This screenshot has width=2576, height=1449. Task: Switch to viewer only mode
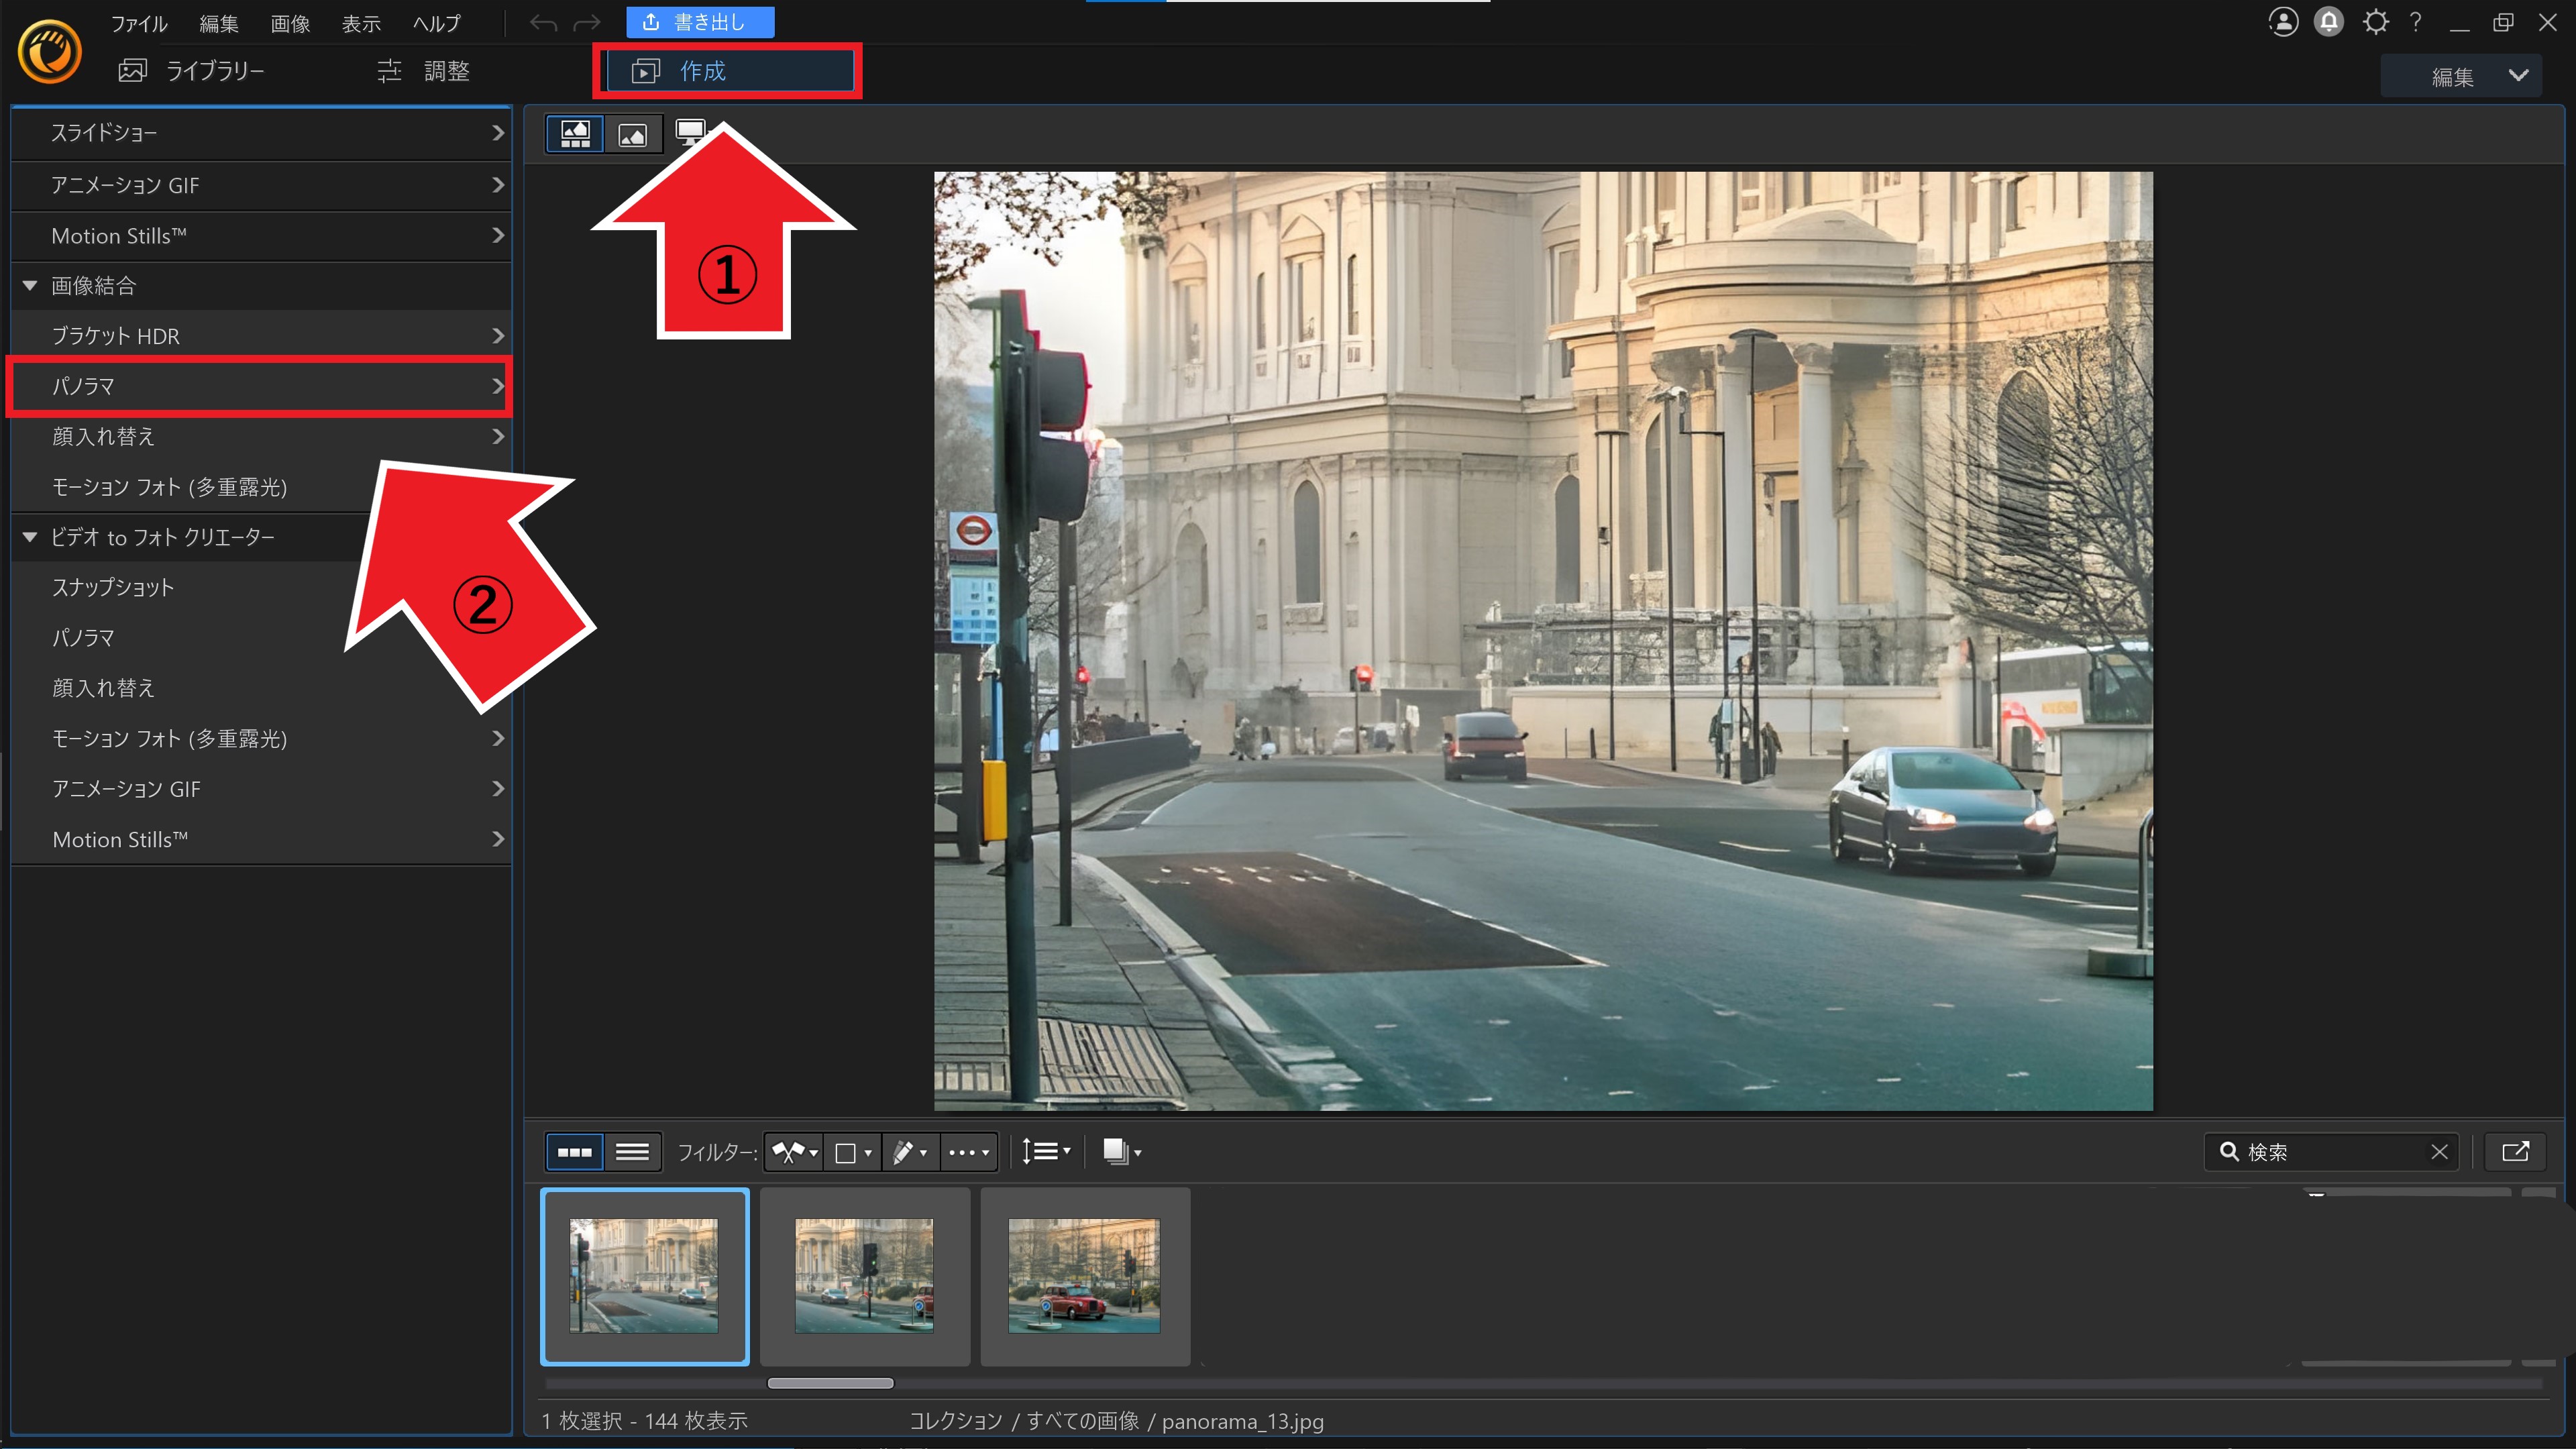point(633,134)
